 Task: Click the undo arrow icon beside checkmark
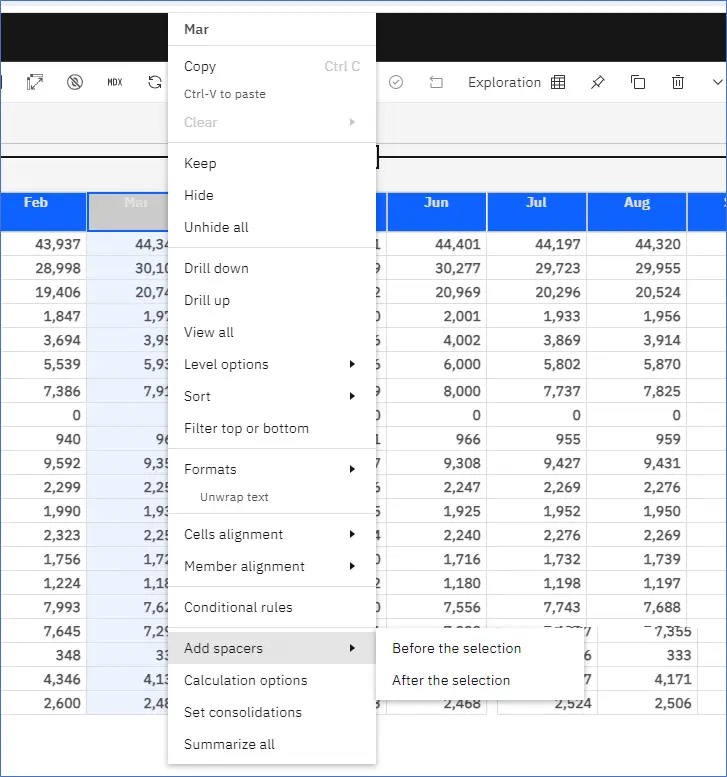pyautogui.click(x=436, y=82)
